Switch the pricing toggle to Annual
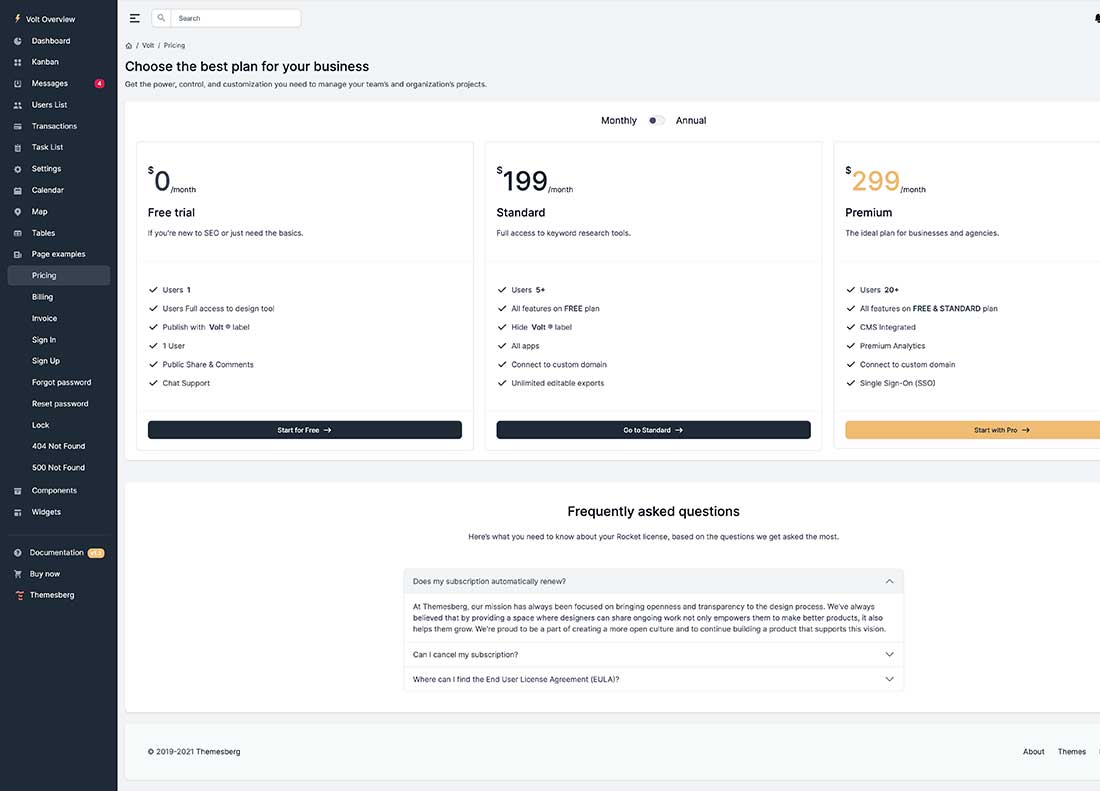The width and height of the screenshot is (1100, 791). point(657,119)
